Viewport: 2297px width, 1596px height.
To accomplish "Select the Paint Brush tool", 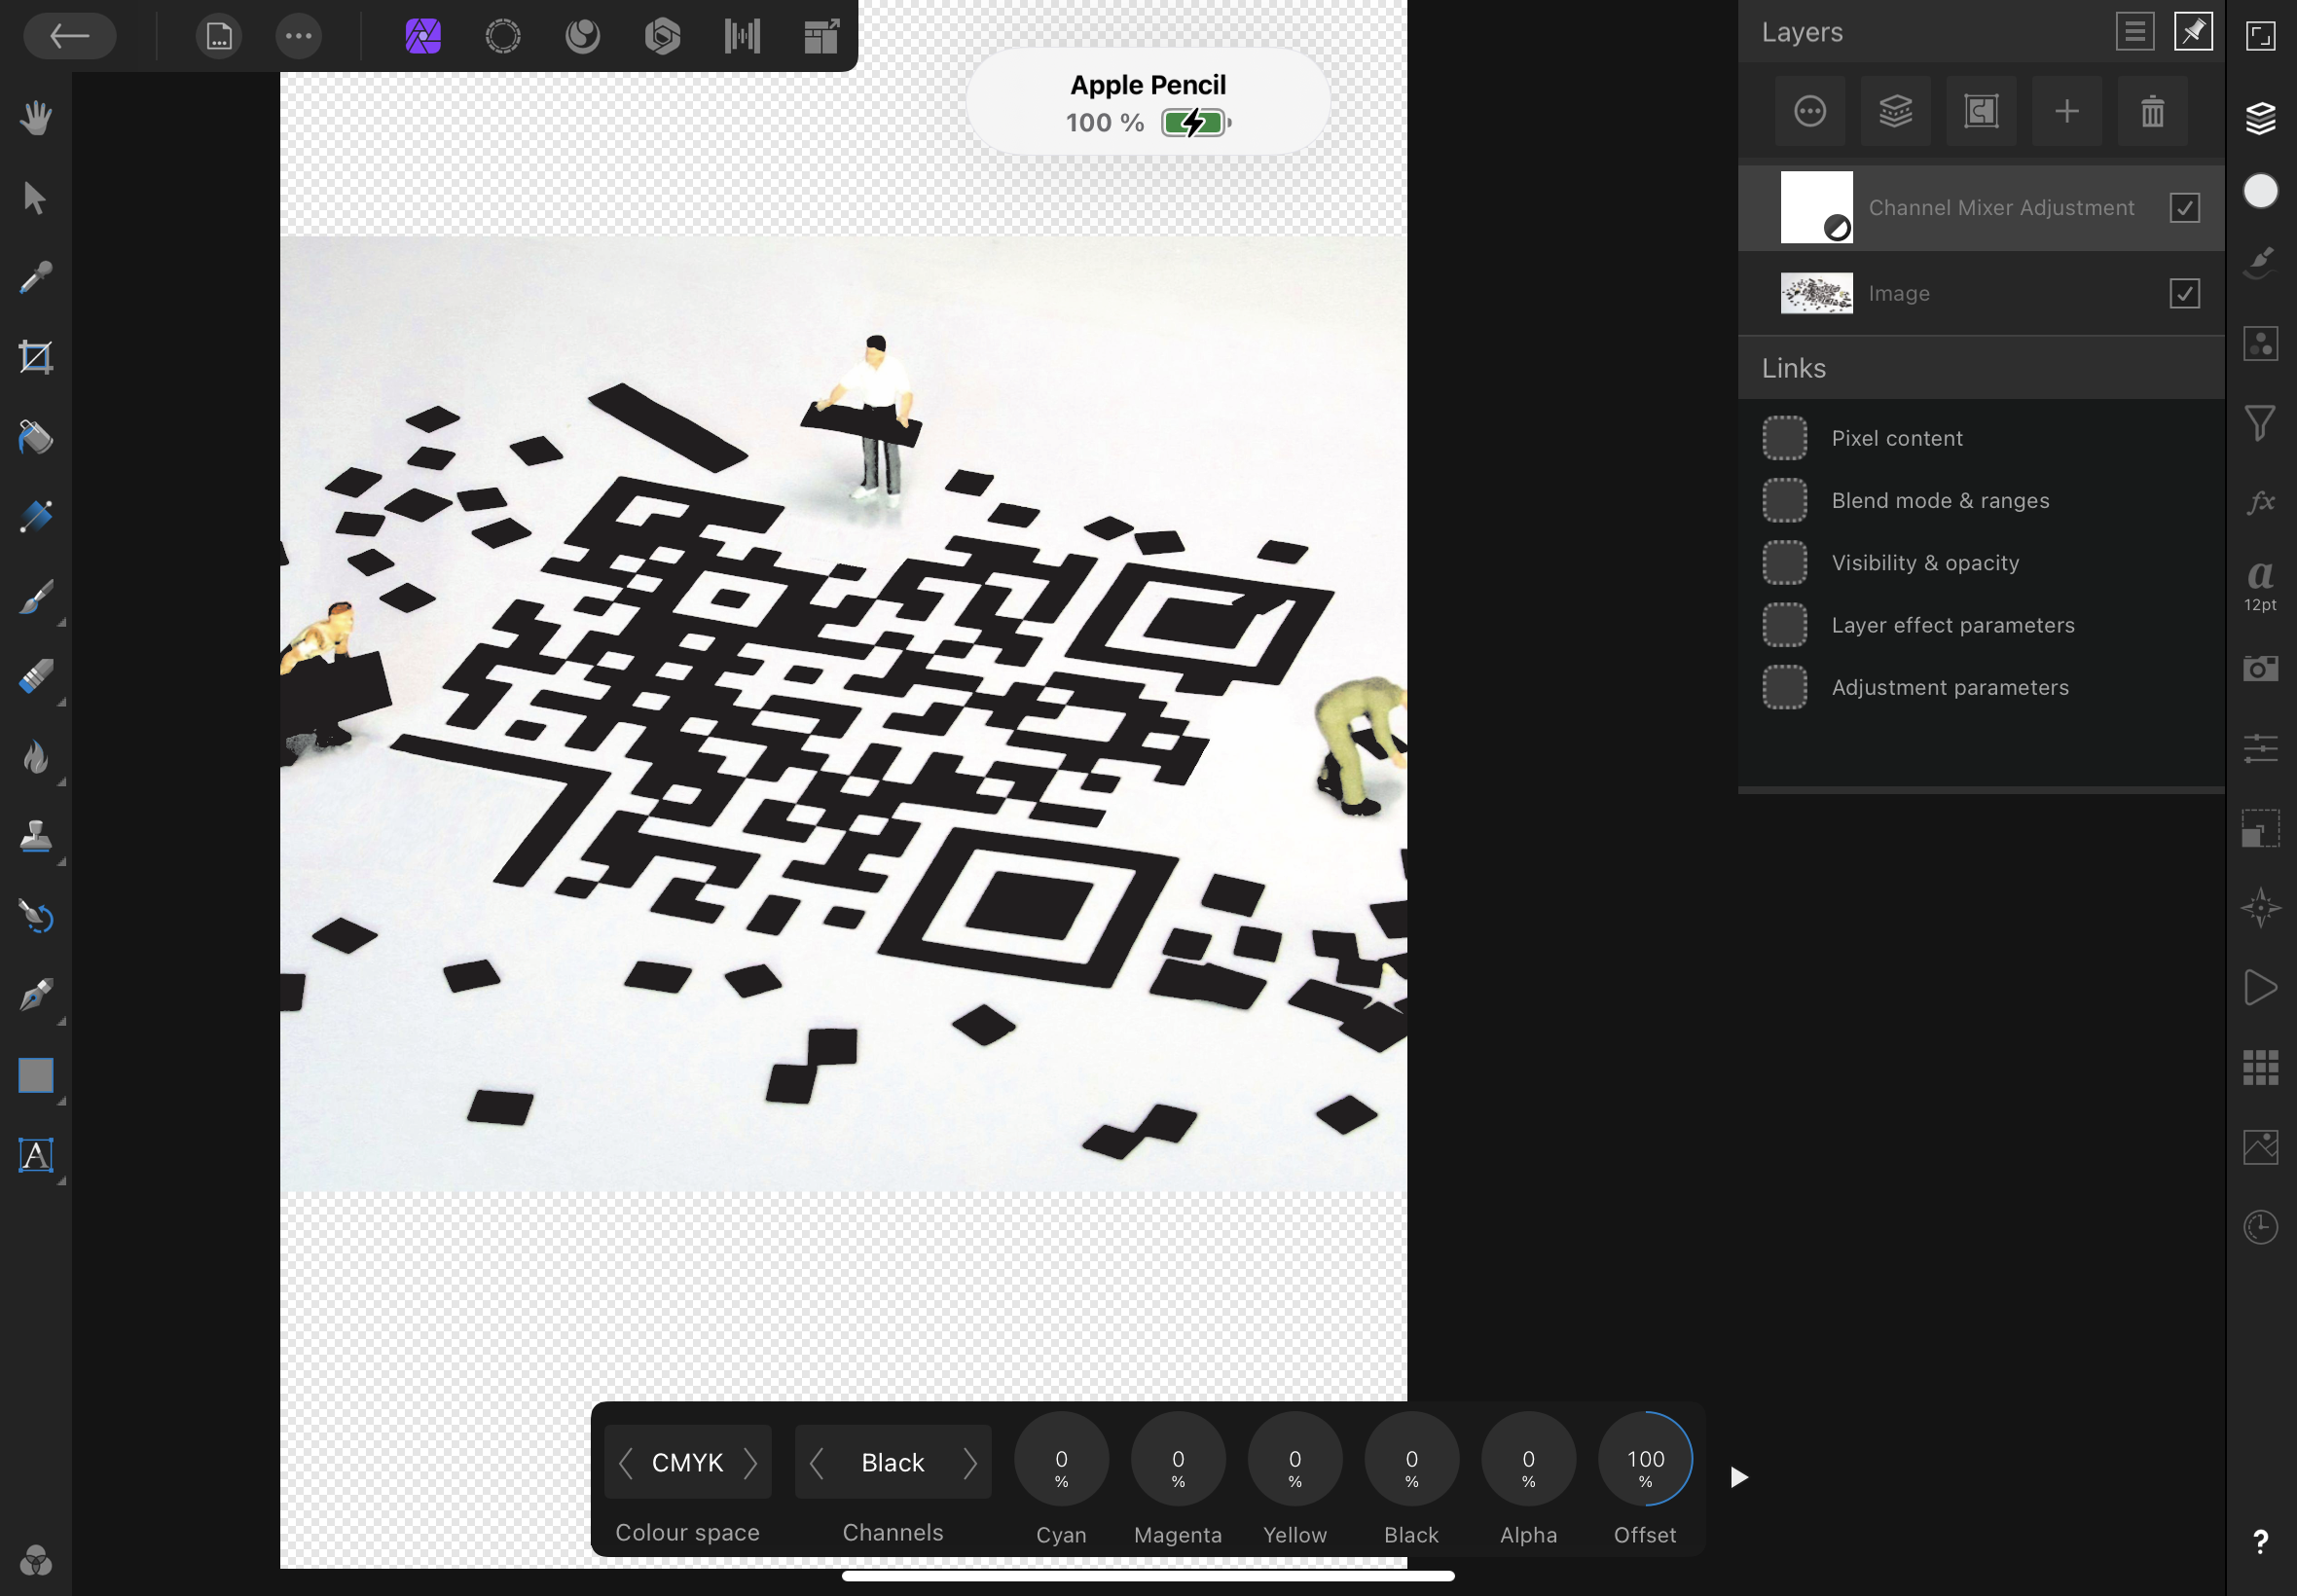I will 36,597.
